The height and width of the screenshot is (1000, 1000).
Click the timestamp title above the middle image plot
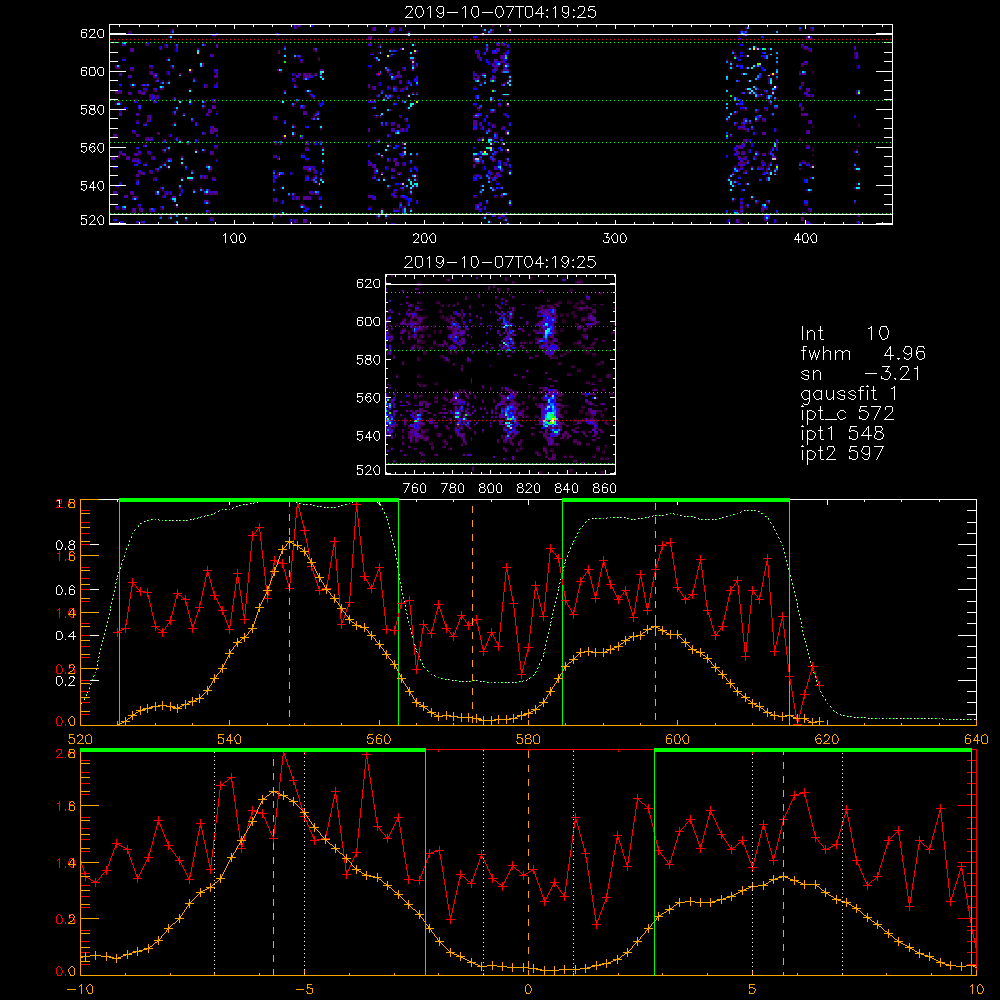coord(501,262)
